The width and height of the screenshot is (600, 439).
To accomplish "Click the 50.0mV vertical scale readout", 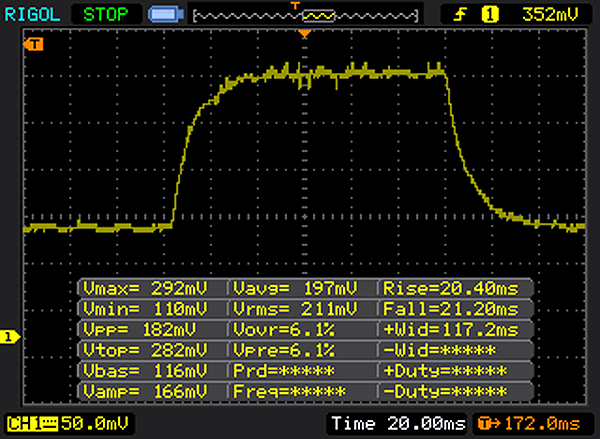I will pos(94,423).
